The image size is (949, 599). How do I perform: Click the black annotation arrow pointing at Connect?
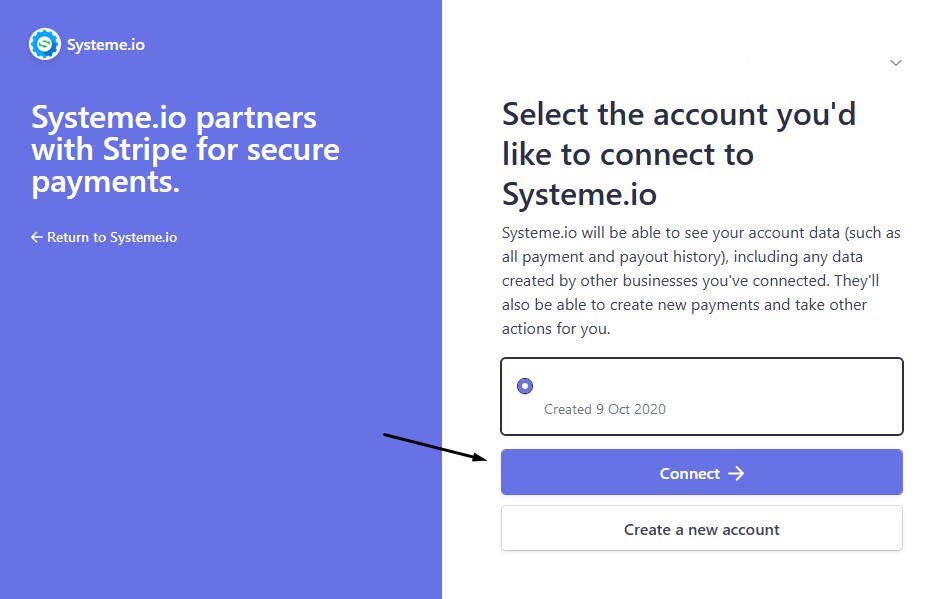click(436, 447)
